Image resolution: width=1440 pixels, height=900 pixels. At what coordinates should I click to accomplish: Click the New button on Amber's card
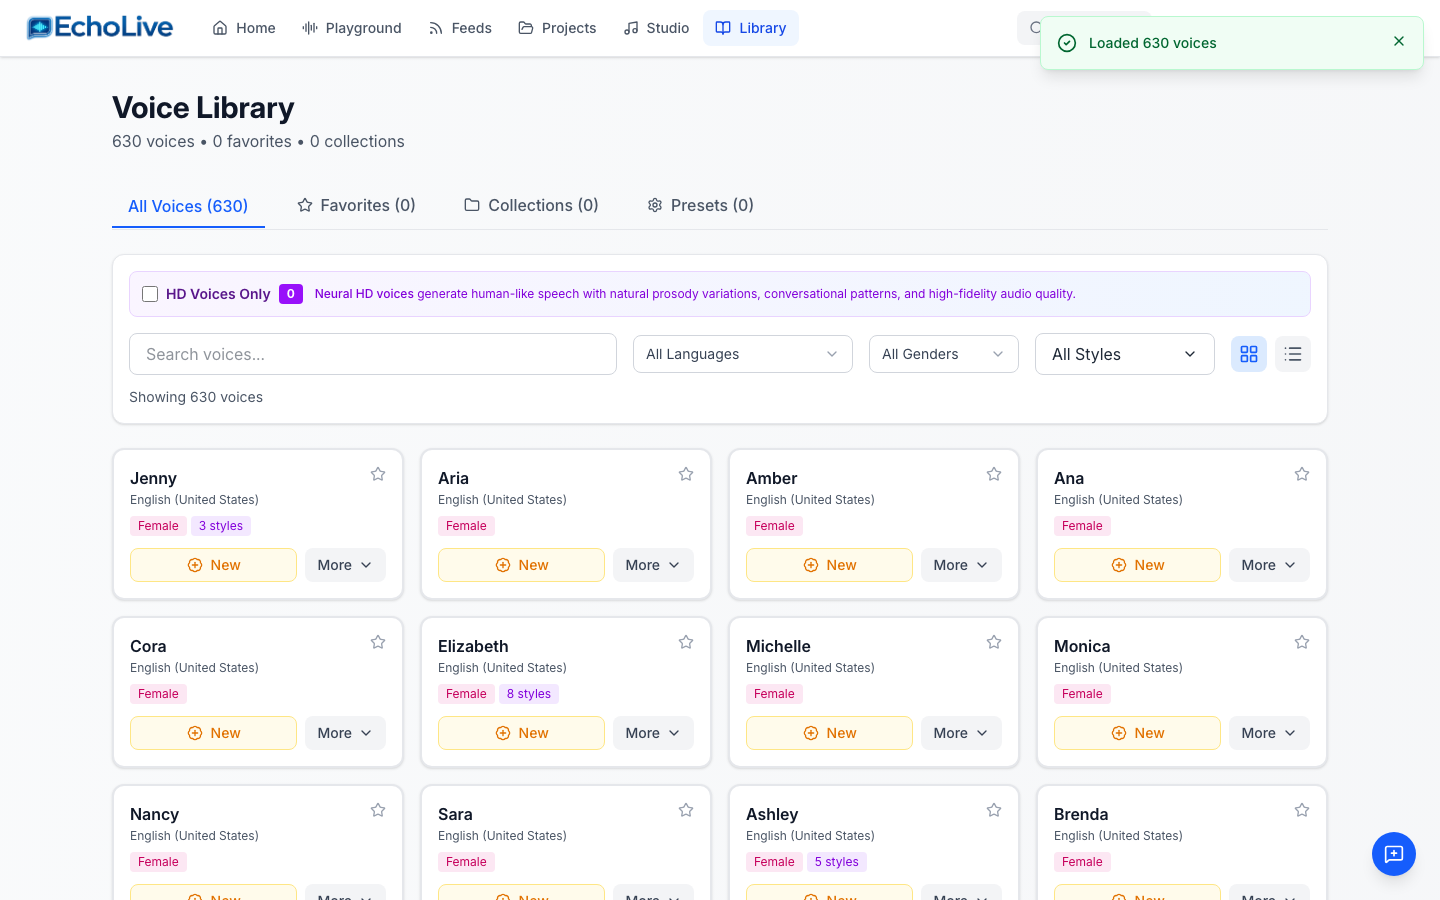point(829,564)
